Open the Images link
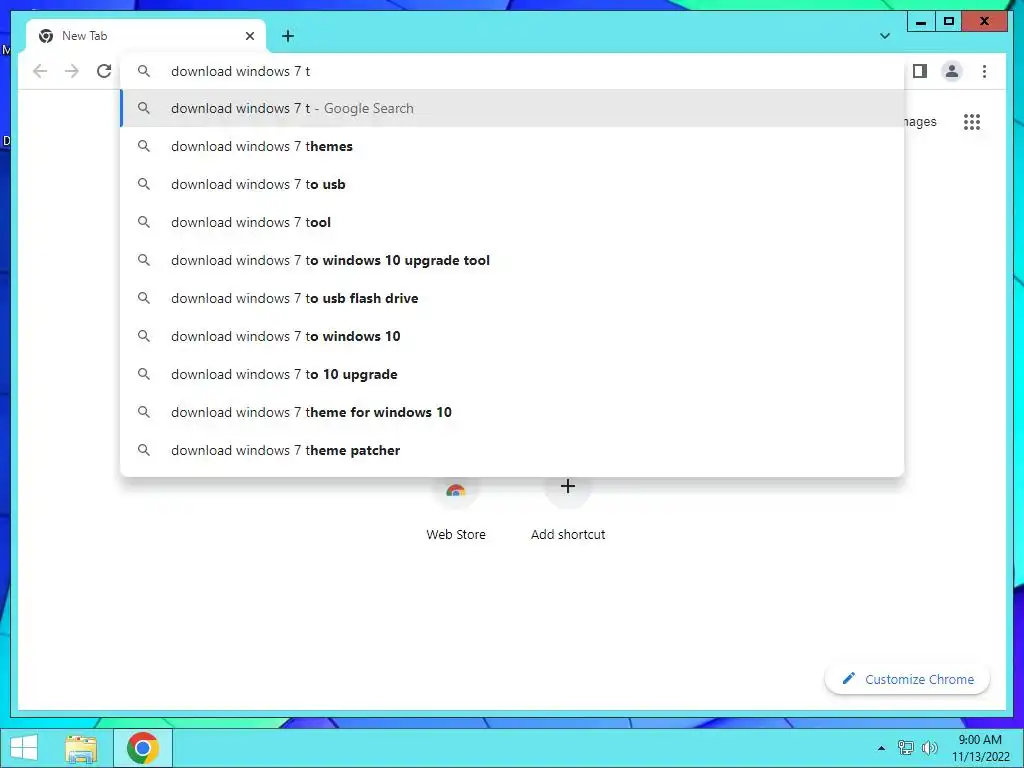Screen dimensions: 1024x768 920,121
